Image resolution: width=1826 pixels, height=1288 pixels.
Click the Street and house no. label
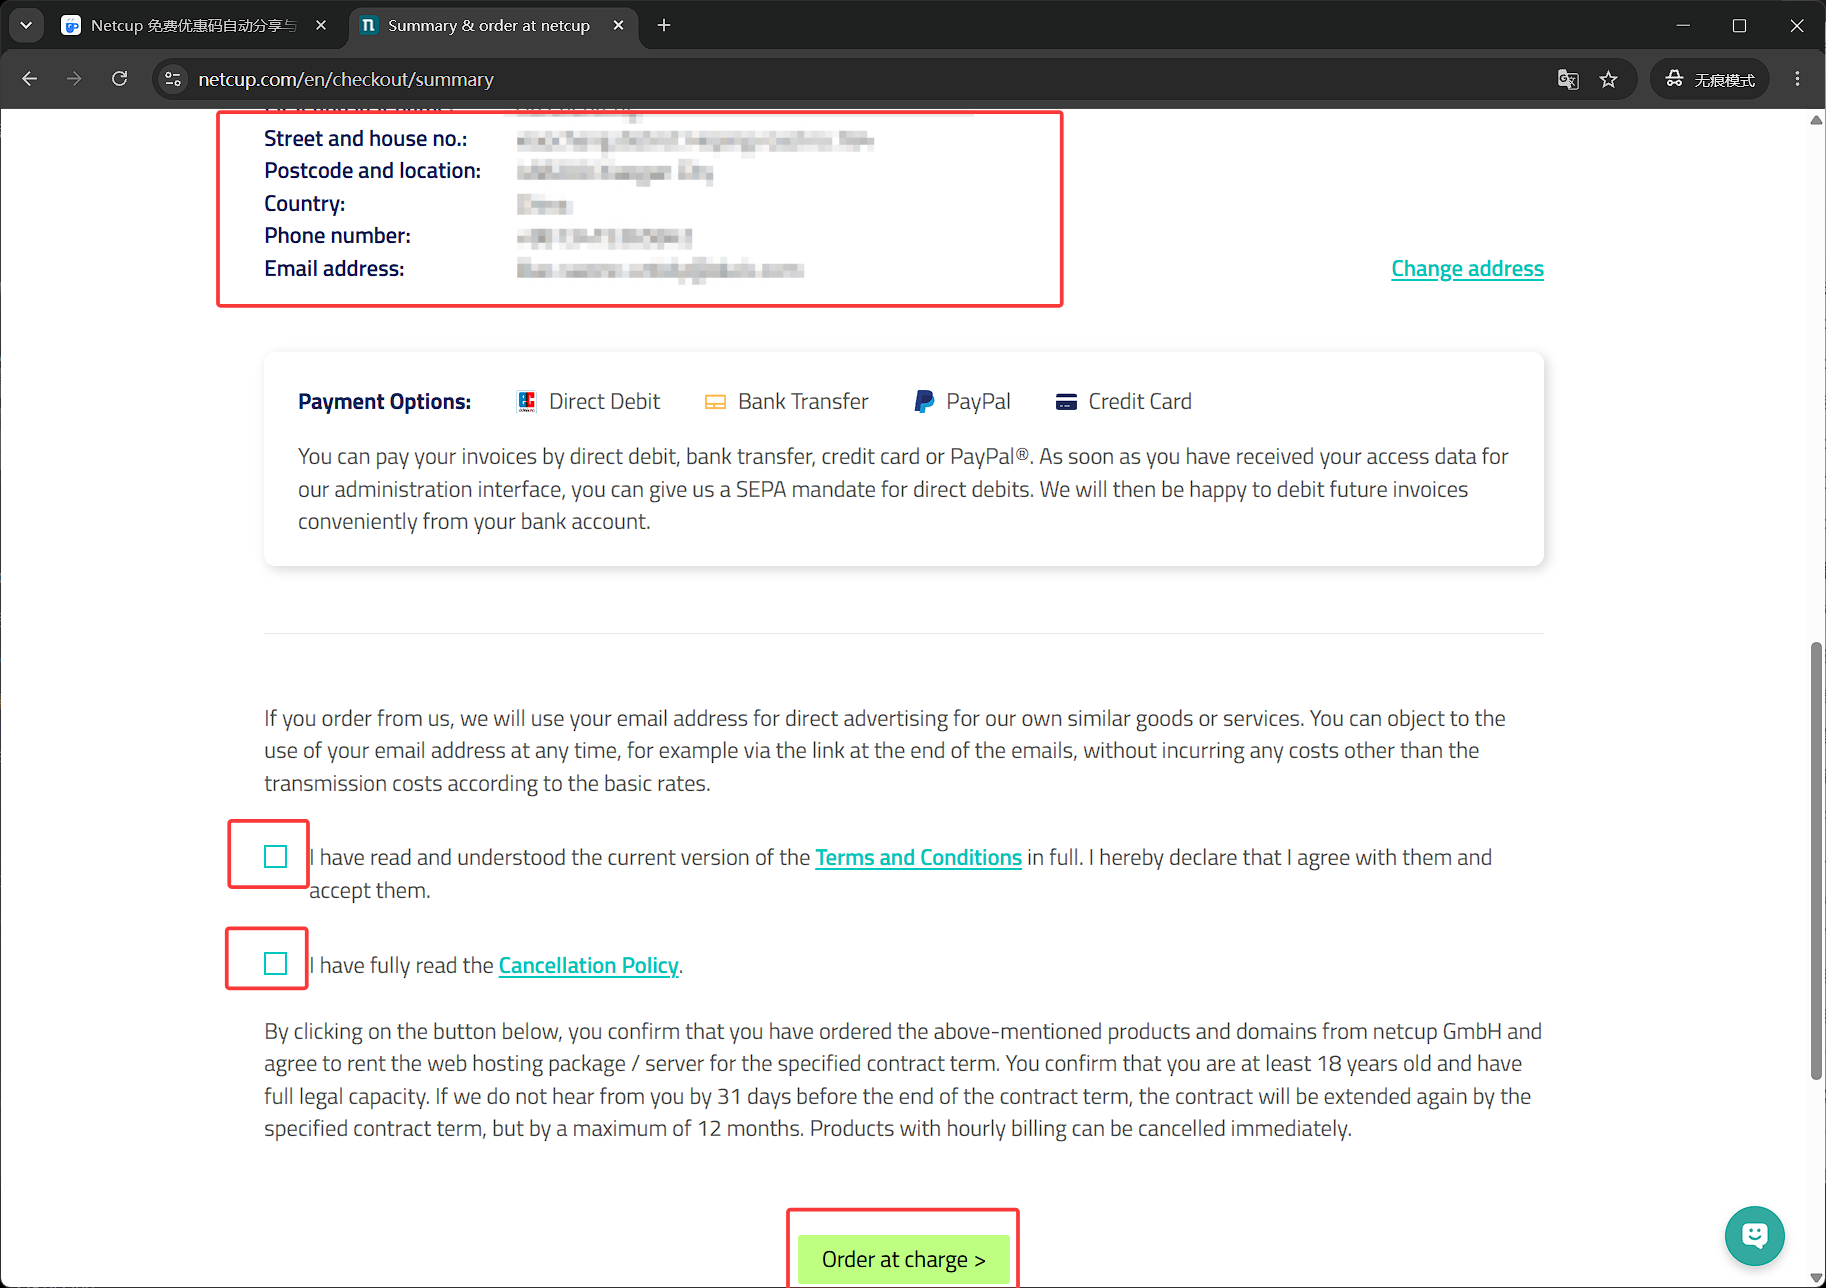tap(365, 139)
